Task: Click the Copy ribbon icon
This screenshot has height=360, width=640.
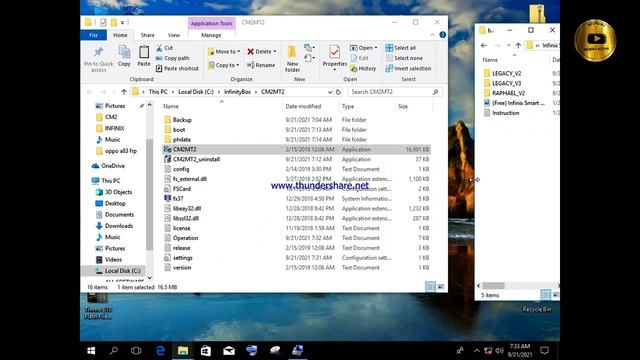Action: (x=124, y=56)
